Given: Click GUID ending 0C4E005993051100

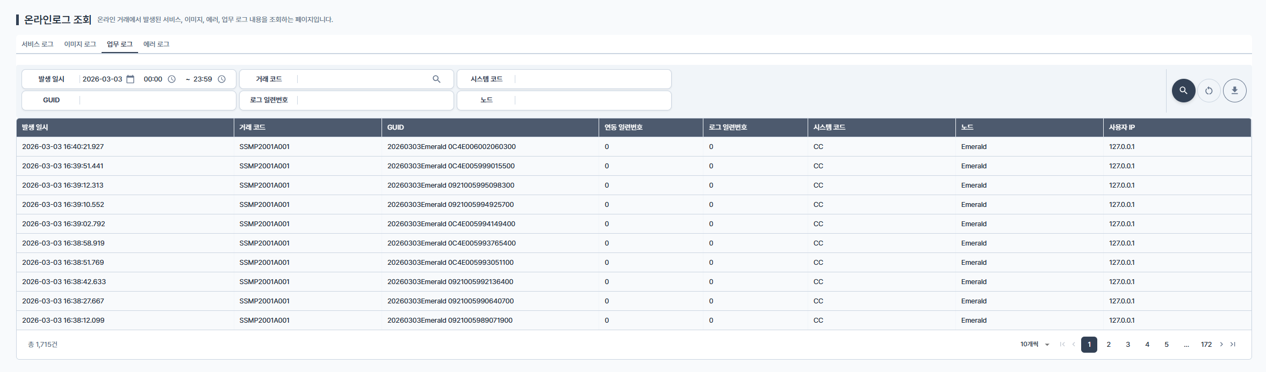Looking at the screenshot, I should tap(451, 262).
